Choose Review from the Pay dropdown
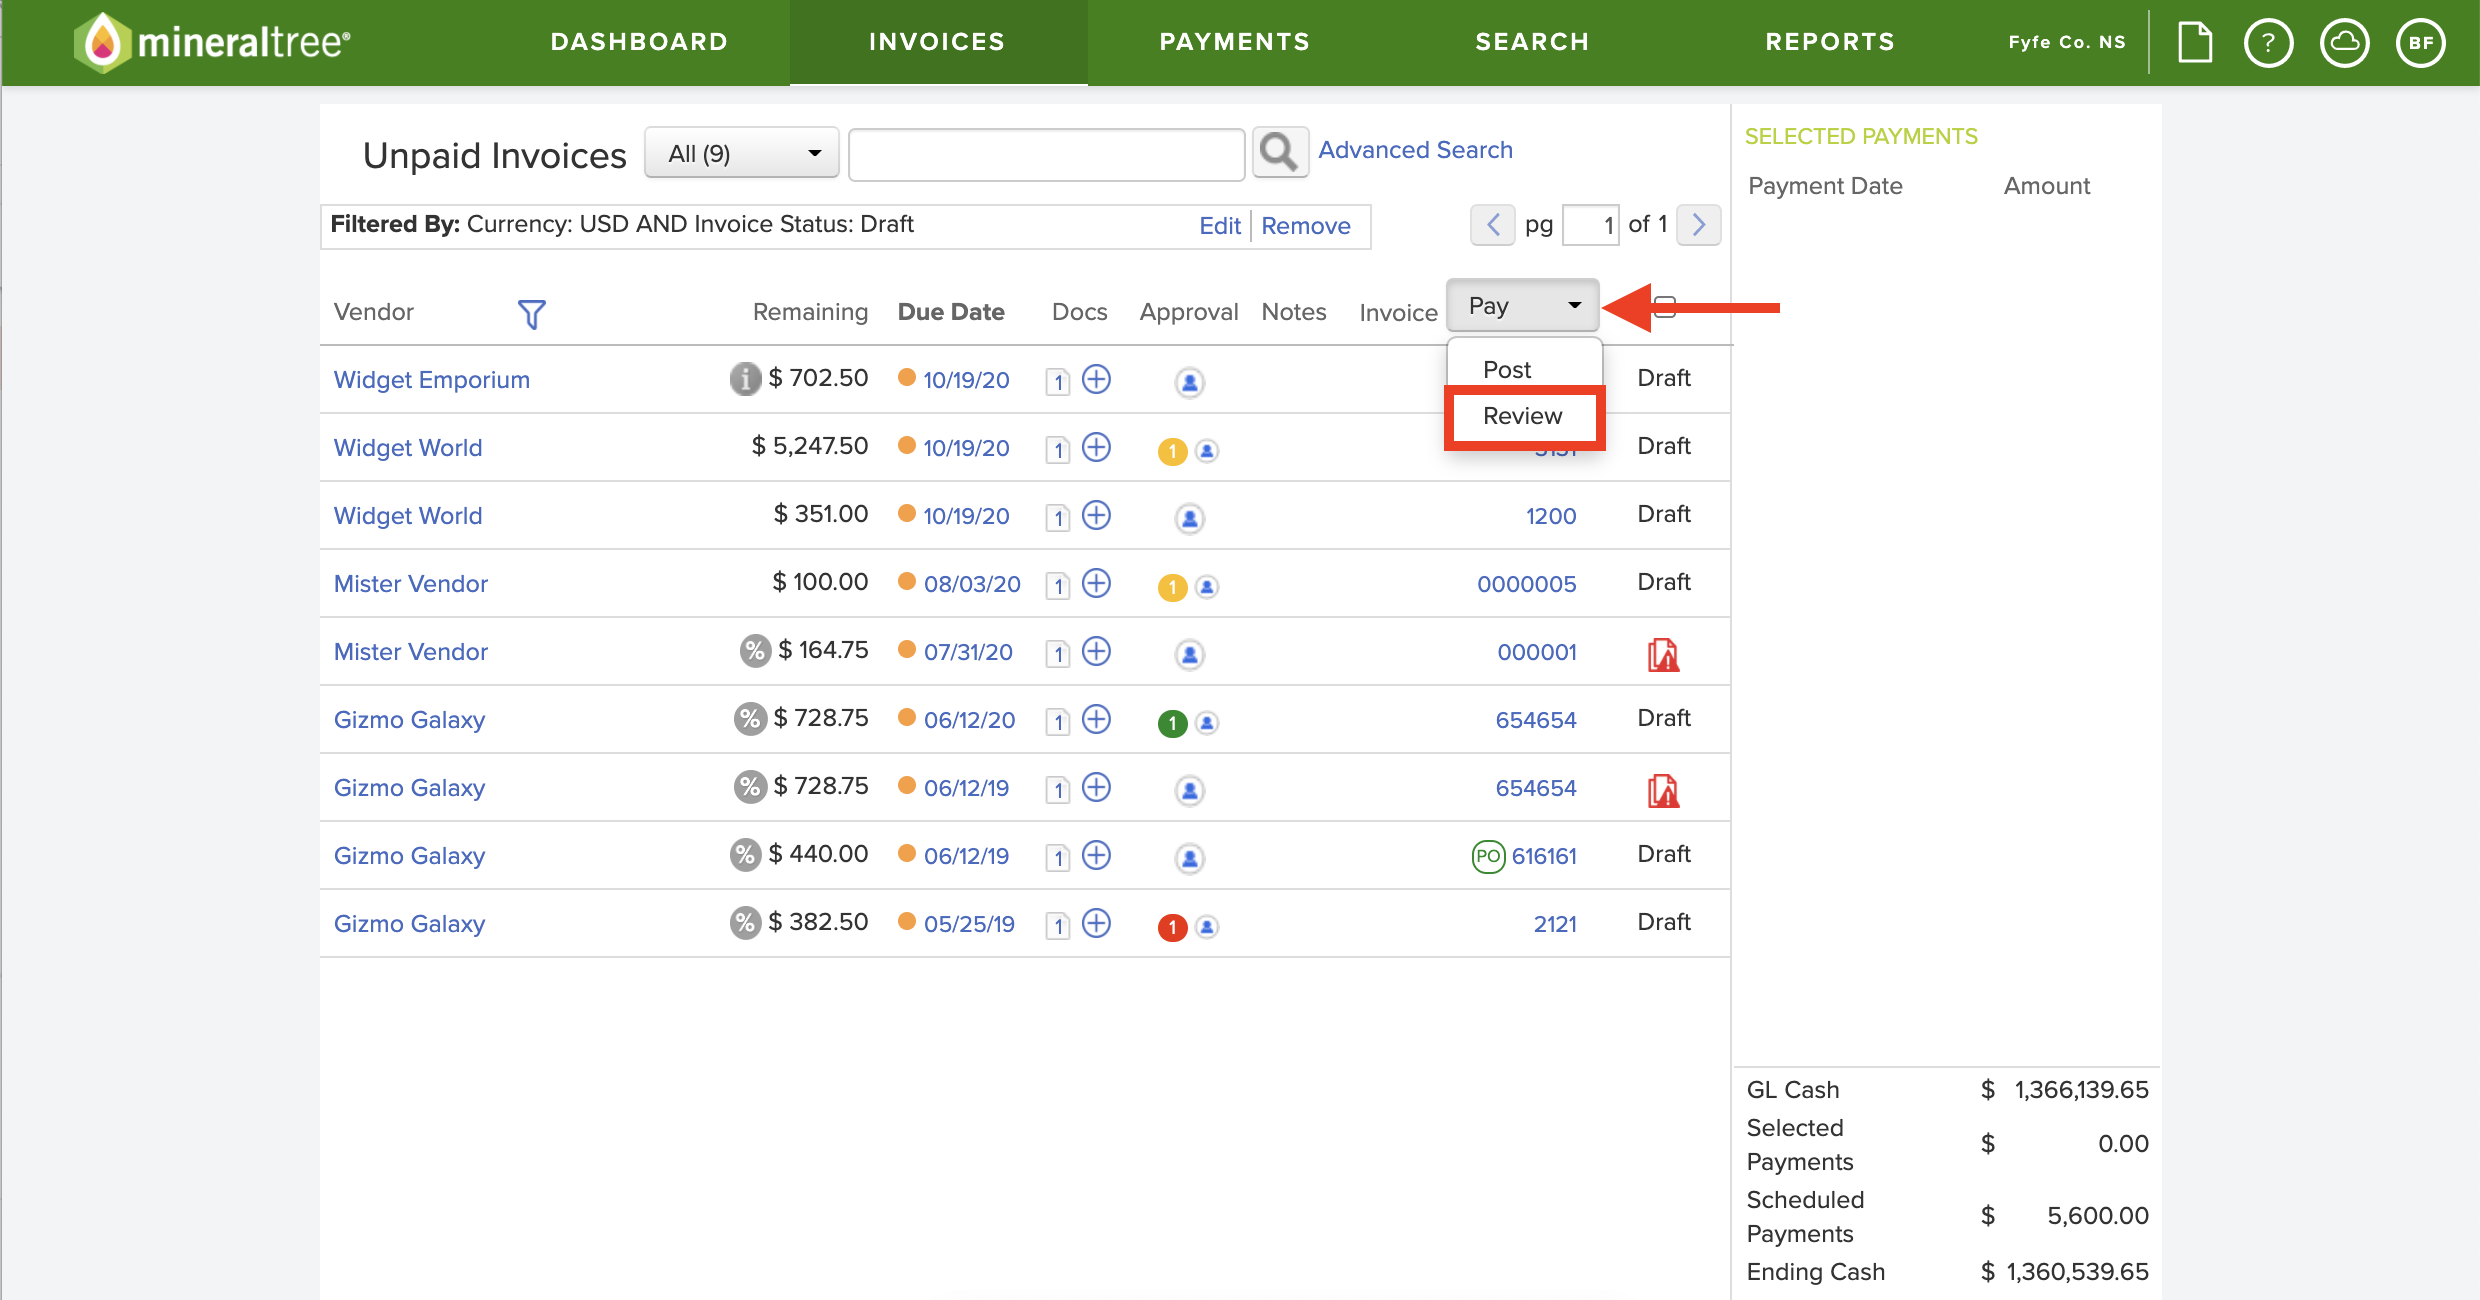 (x=1523, y=416)
